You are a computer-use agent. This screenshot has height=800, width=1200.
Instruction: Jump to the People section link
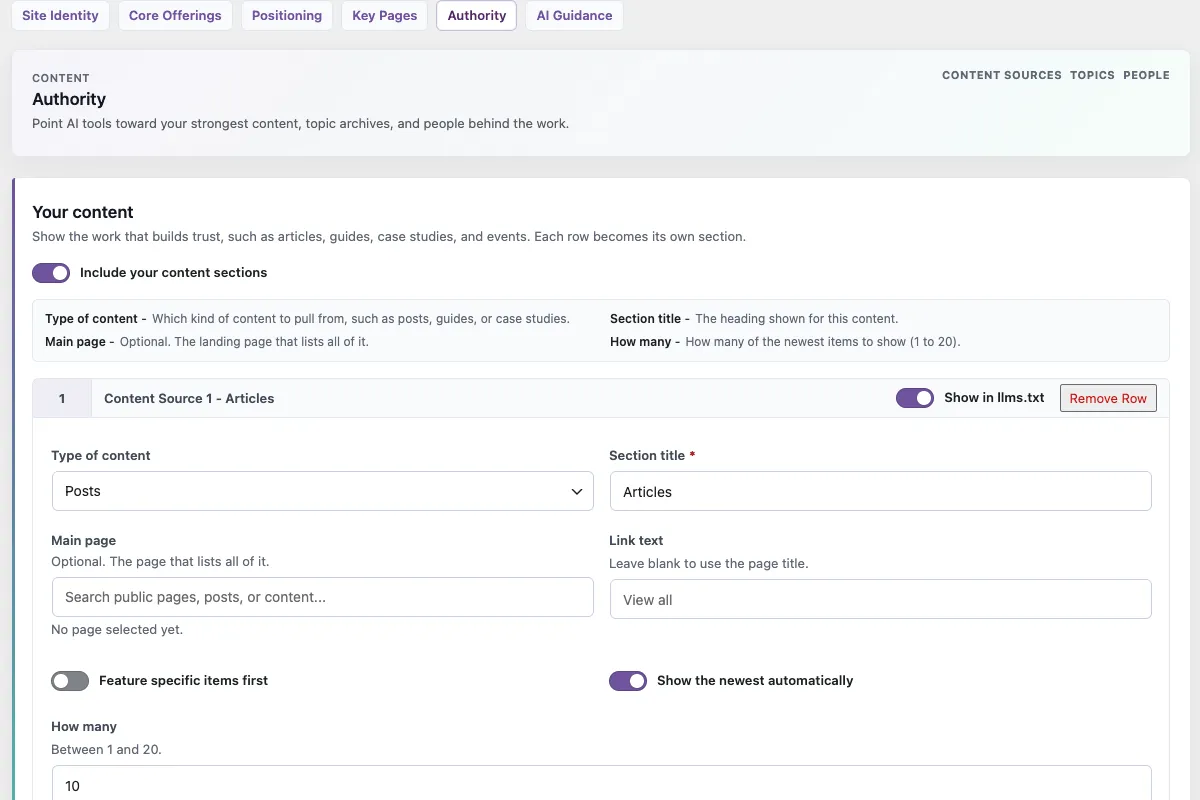tap(1146, 75)
